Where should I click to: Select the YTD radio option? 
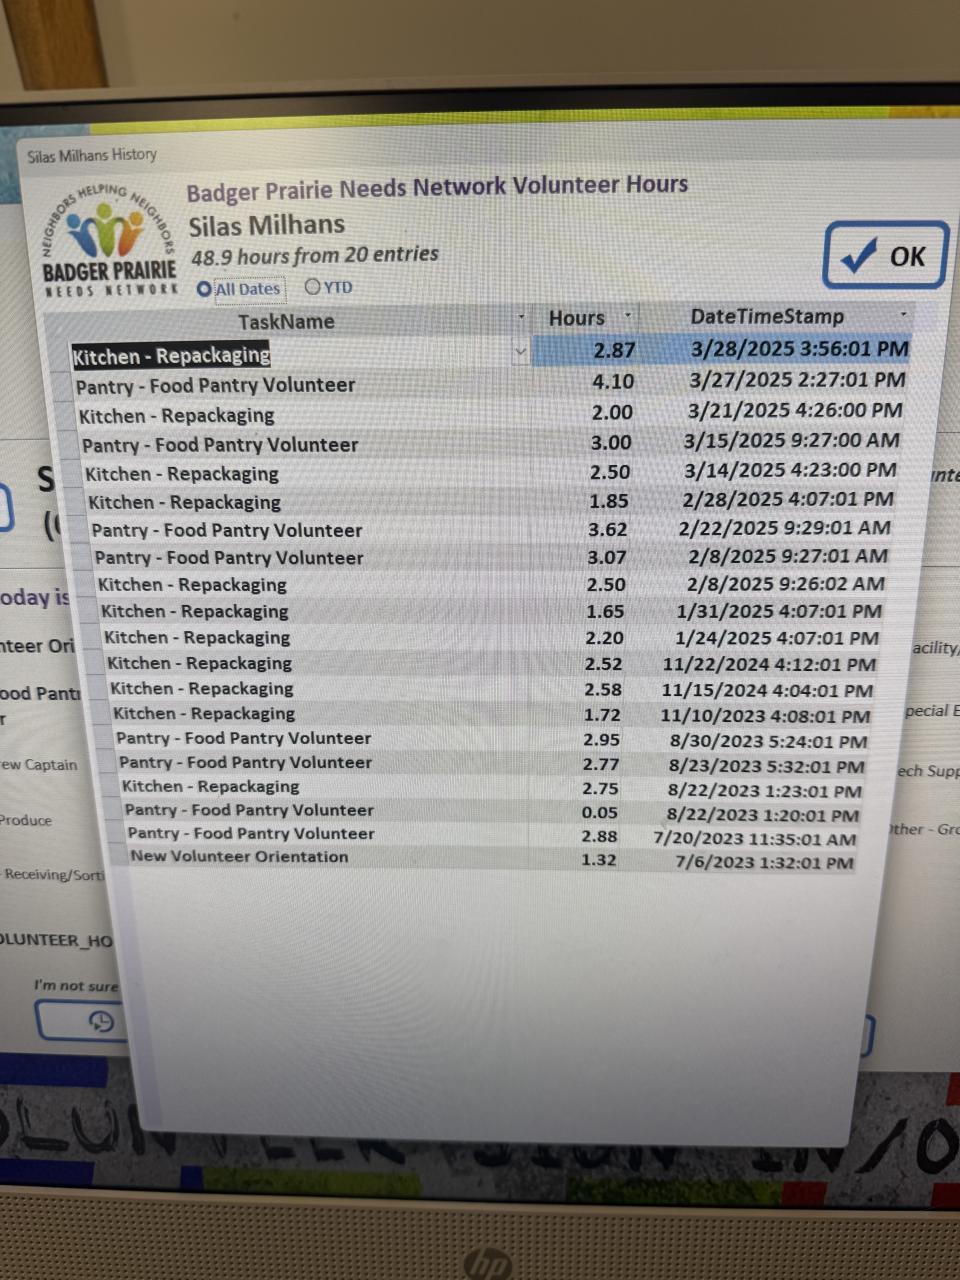tap(329, 287)
